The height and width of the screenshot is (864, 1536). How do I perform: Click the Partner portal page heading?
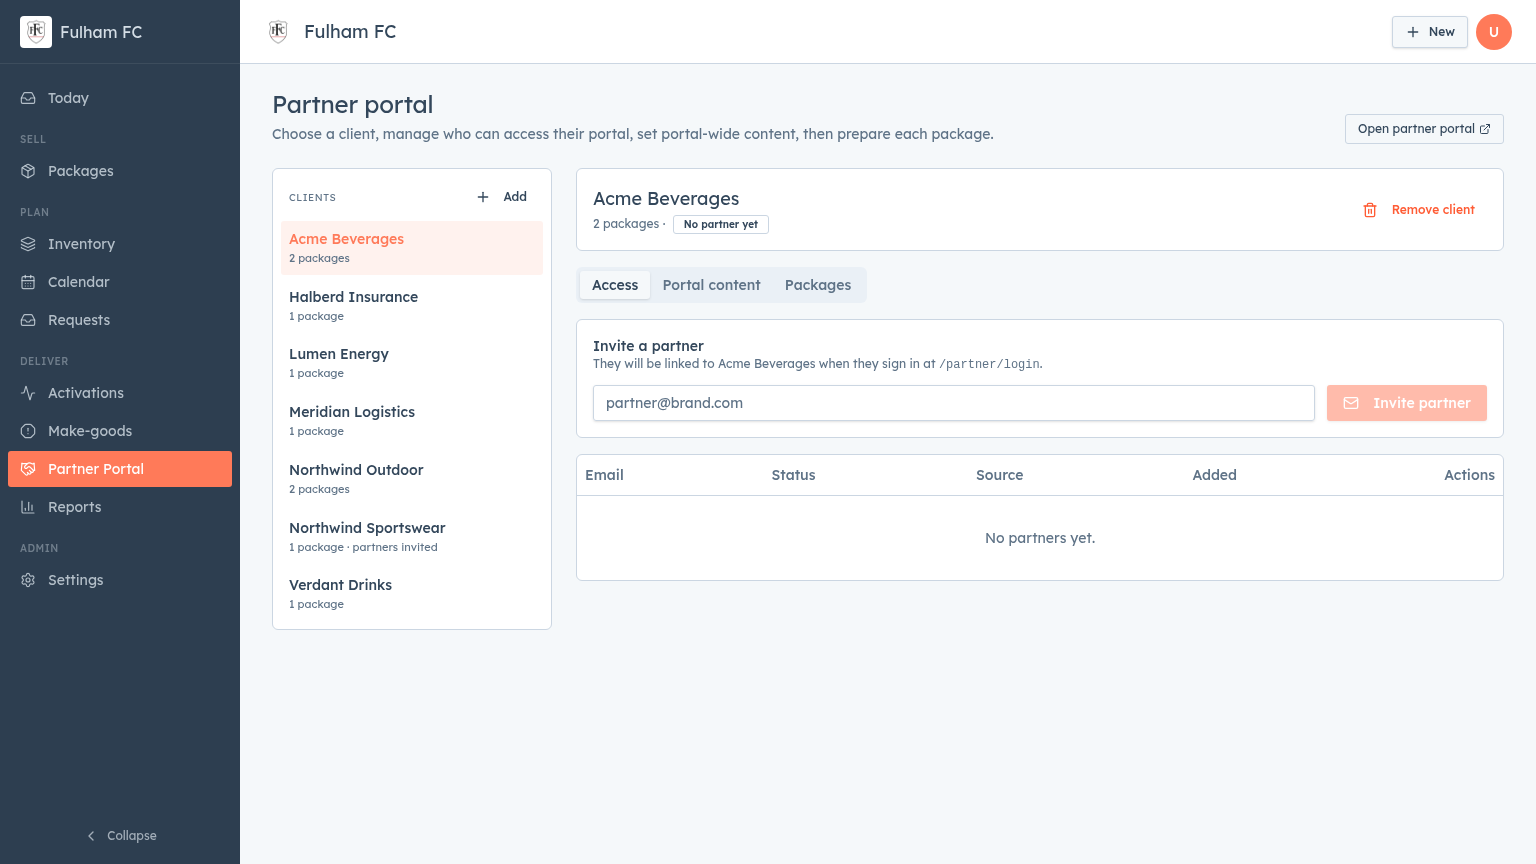coord(353,105)
